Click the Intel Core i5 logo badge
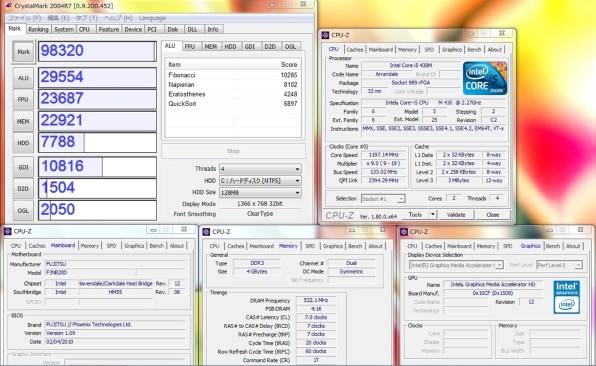This screenshot has height=366, width=596. (x=485, y=78)
